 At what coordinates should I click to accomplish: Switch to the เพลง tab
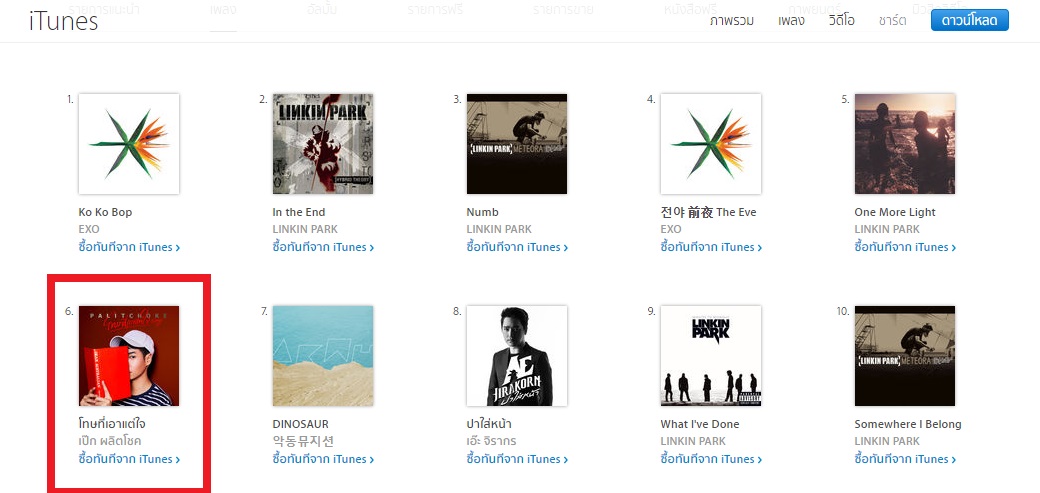click(x=791, y=21)
